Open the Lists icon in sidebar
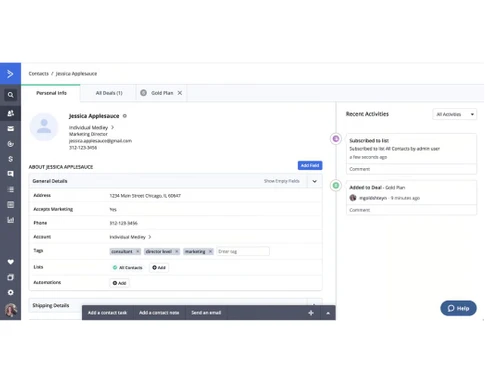 click(x=10, y=189)
